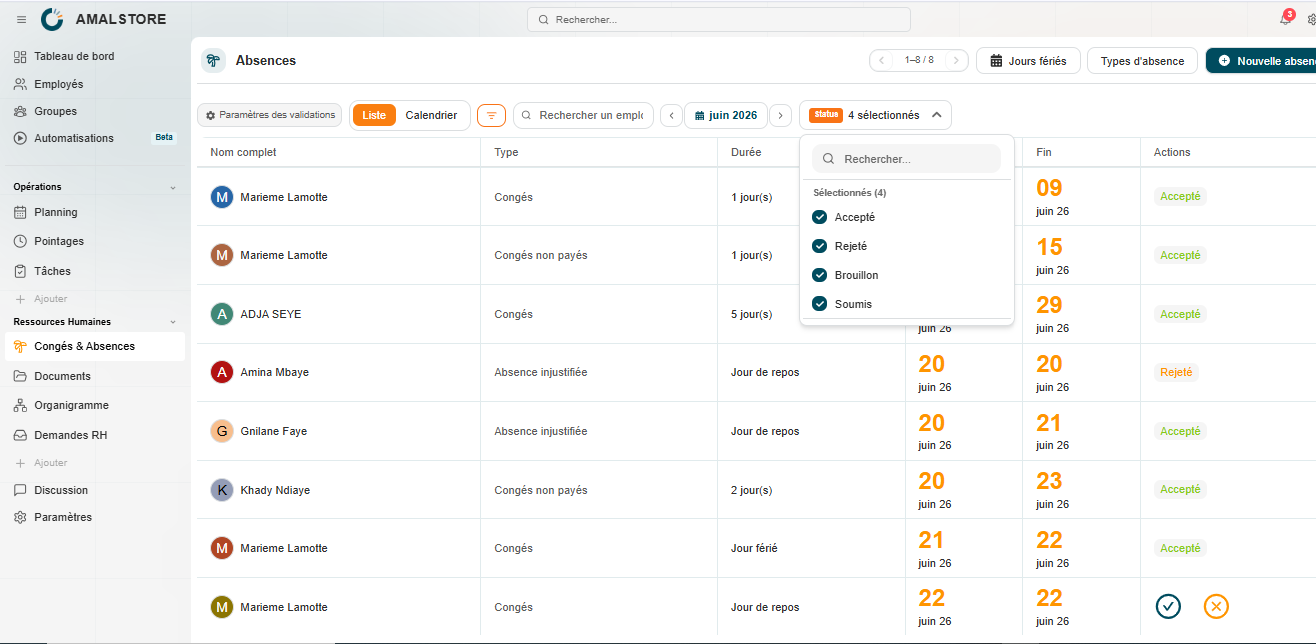Screen dimensions: 1316x644
Task: Reject pending request with orange X icon
Action: (1216, 606)
